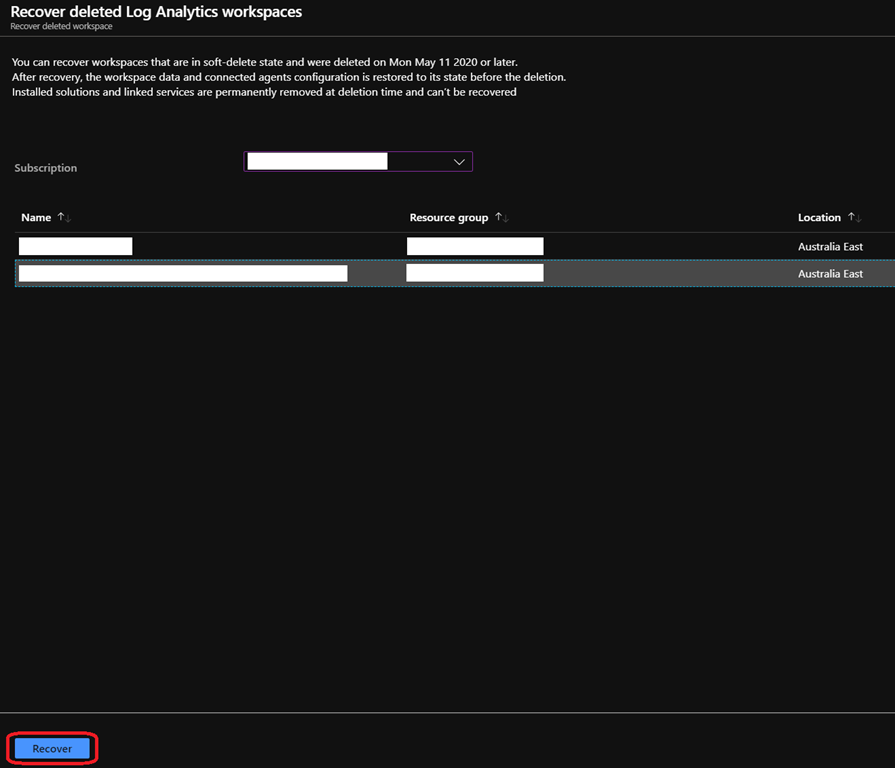This screenshot has width=895, height=768.
Task: Click Australia East in the highlighted row
Action: pyautogui.click(x=830, y=274)
